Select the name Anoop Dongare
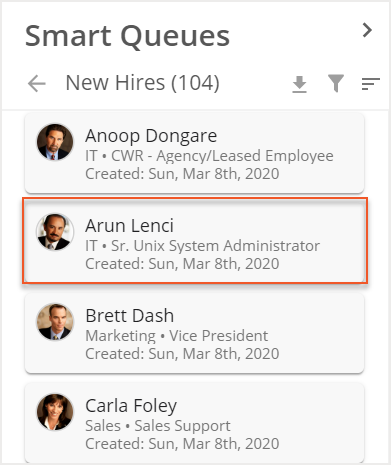The height and width of the screenshot is (465, 391). click(x=151, y=136)
